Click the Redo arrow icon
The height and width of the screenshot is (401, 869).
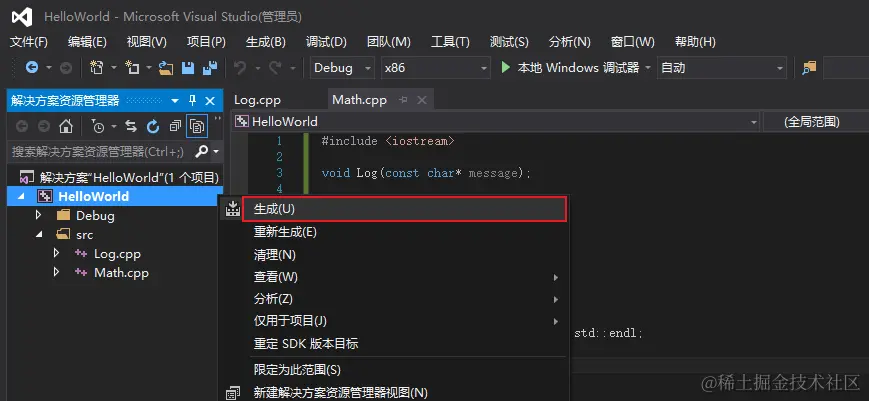[275, 68]
